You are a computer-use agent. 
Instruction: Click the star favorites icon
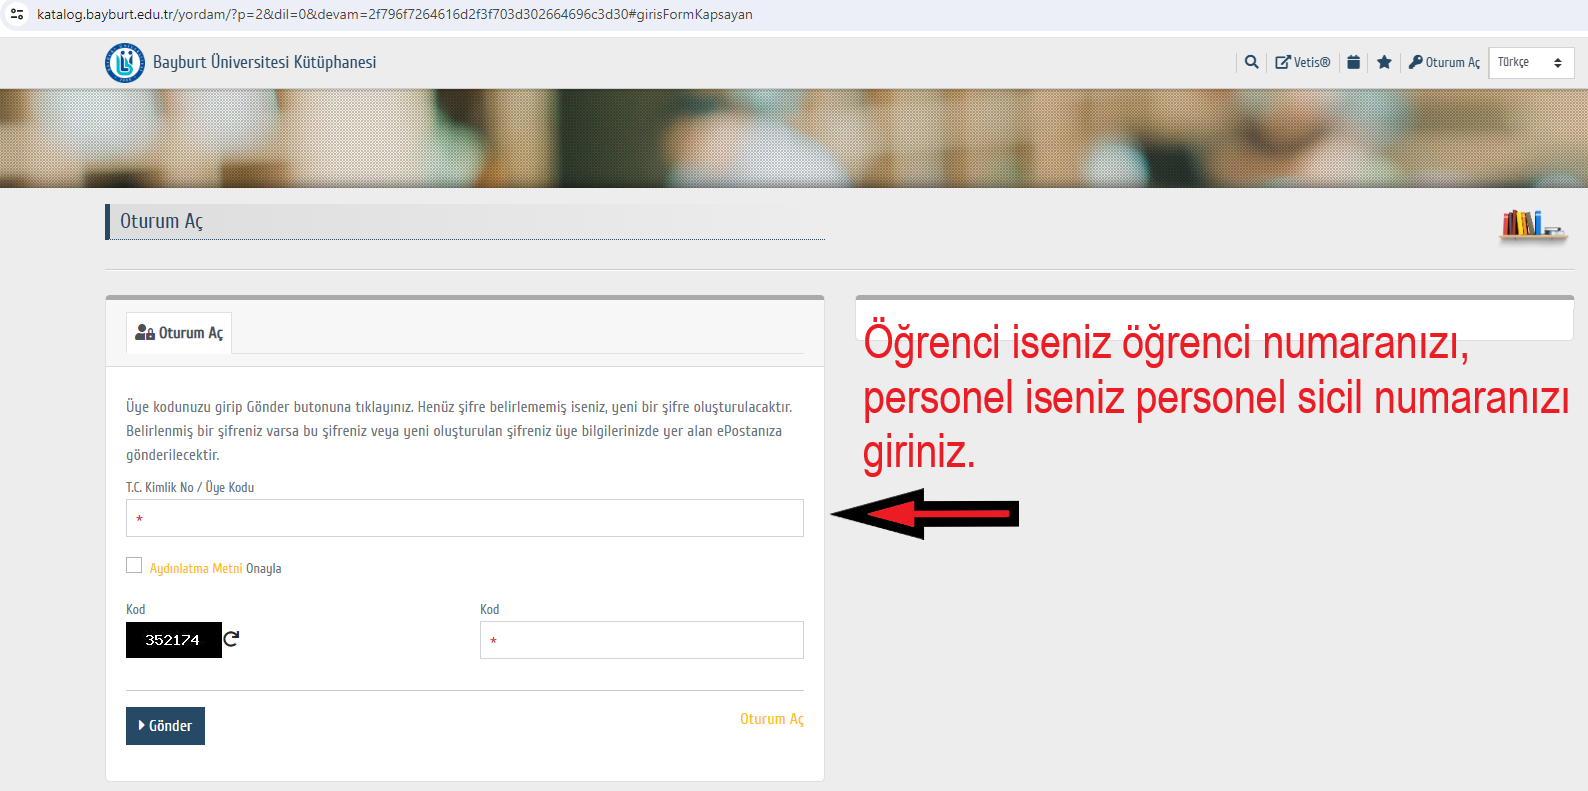[x=1384, y=62]
